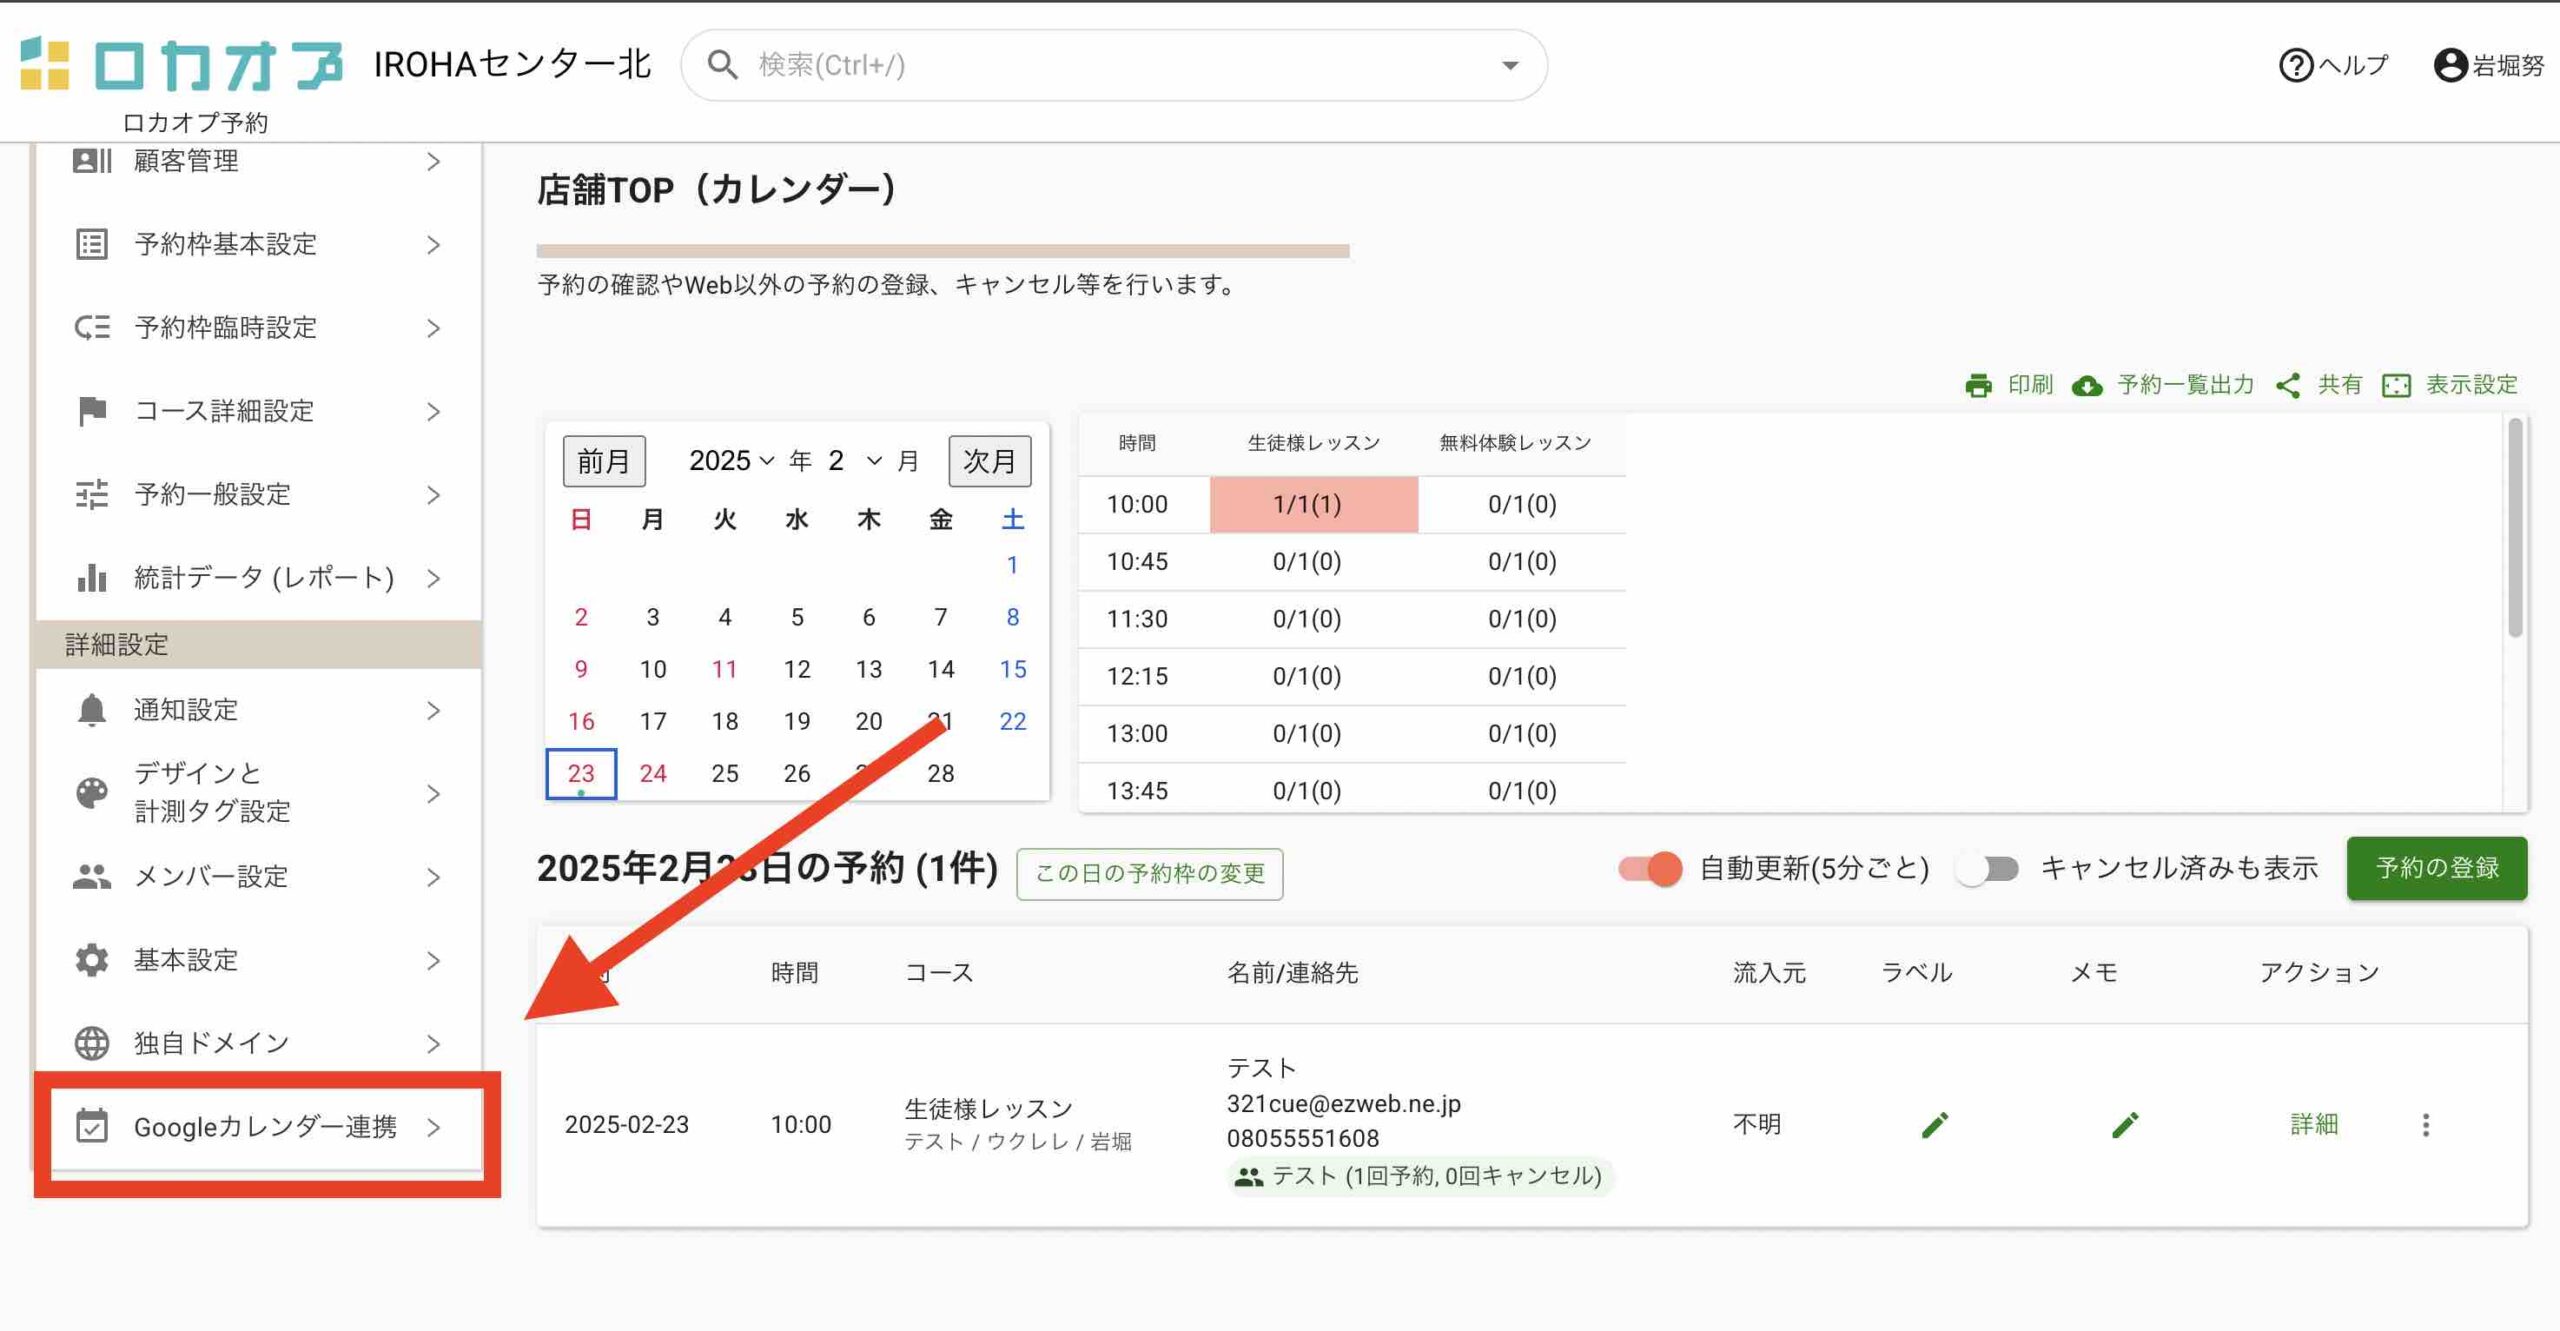
Task: Expand the search box dropdown arrow
Action: 1510,65
